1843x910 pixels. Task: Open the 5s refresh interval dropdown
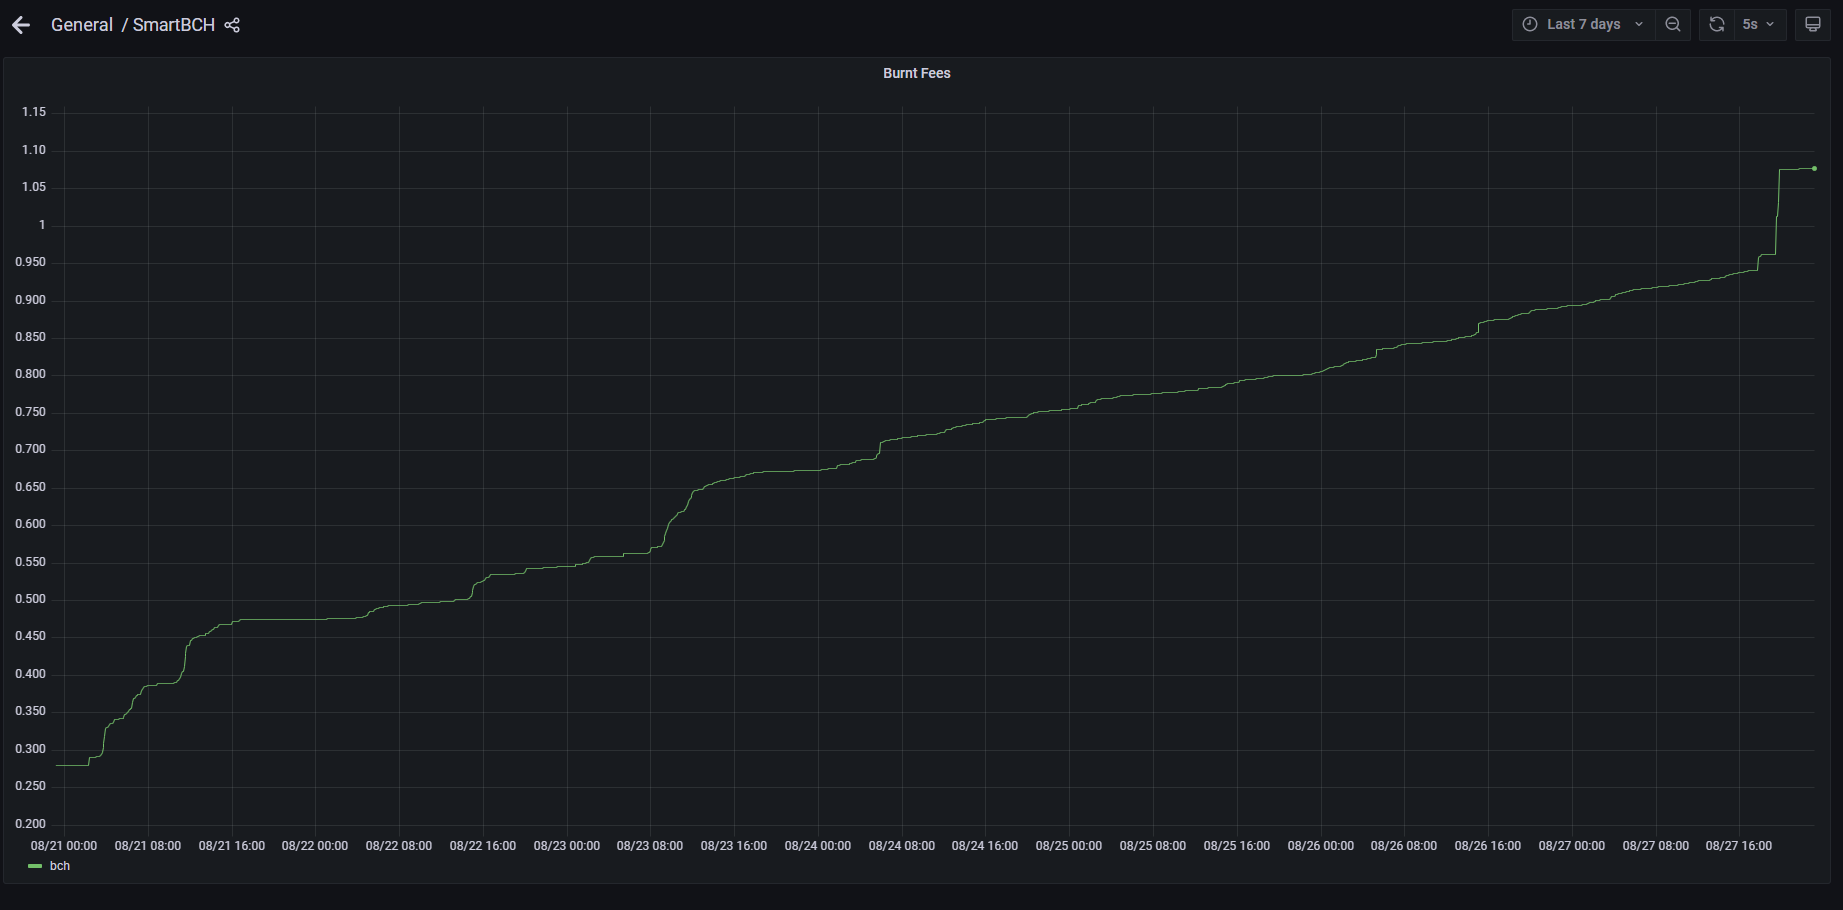tap(1759, 24)
